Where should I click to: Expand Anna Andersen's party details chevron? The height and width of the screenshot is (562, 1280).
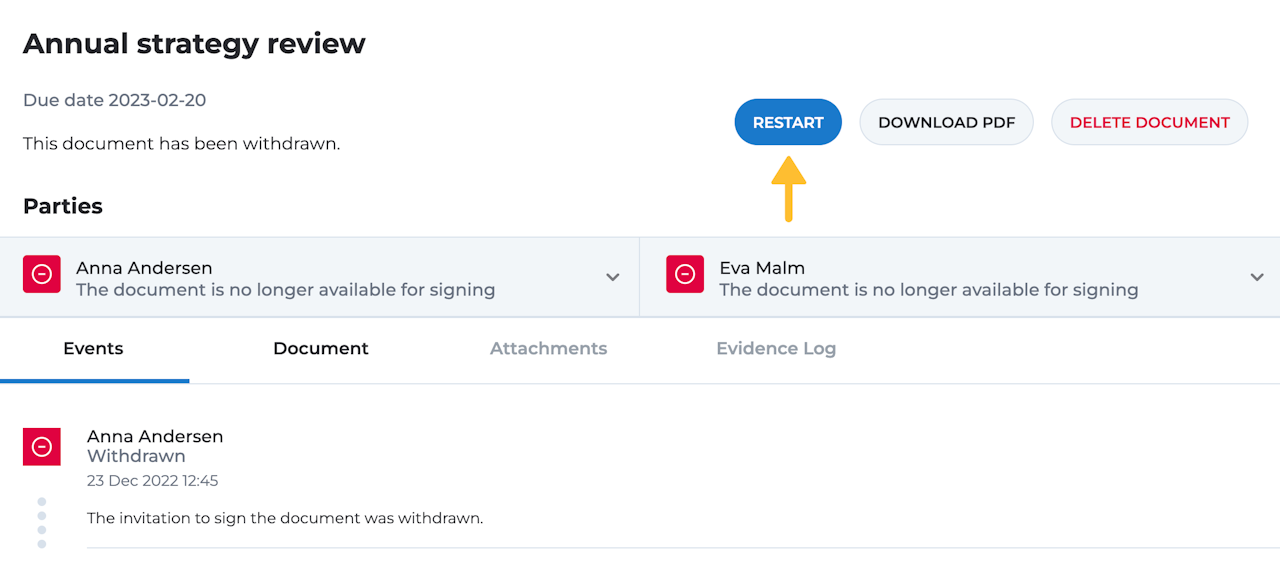click(x=613, y=277)
